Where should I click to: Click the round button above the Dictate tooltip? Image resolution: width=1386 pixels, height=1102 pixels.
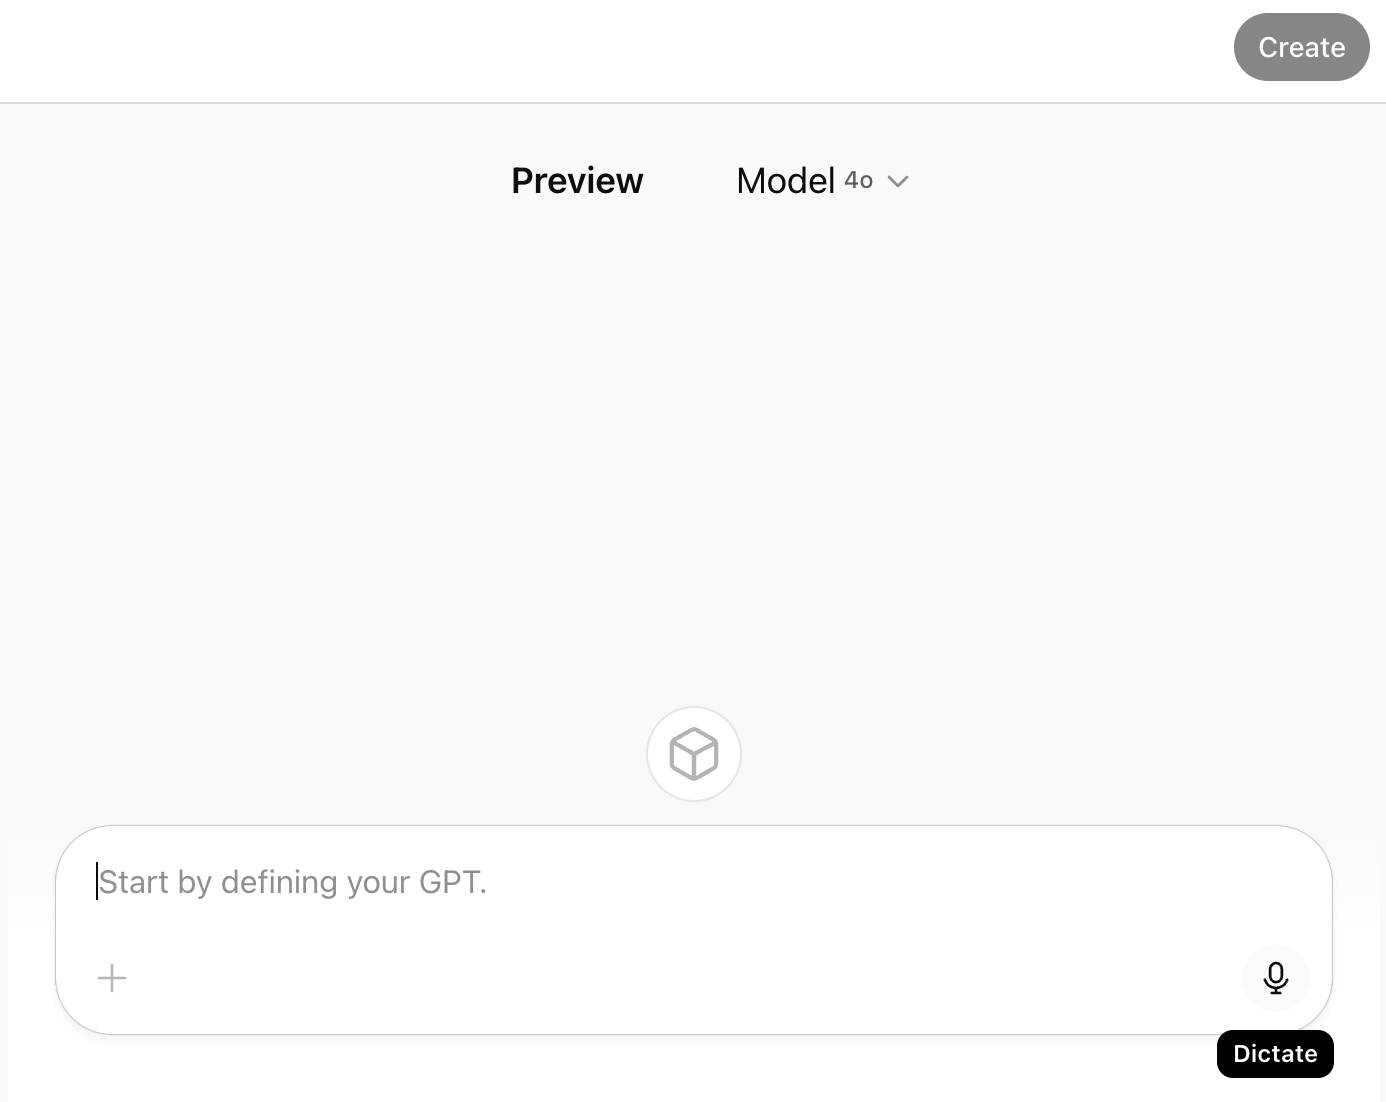(x=1275, y=977)
